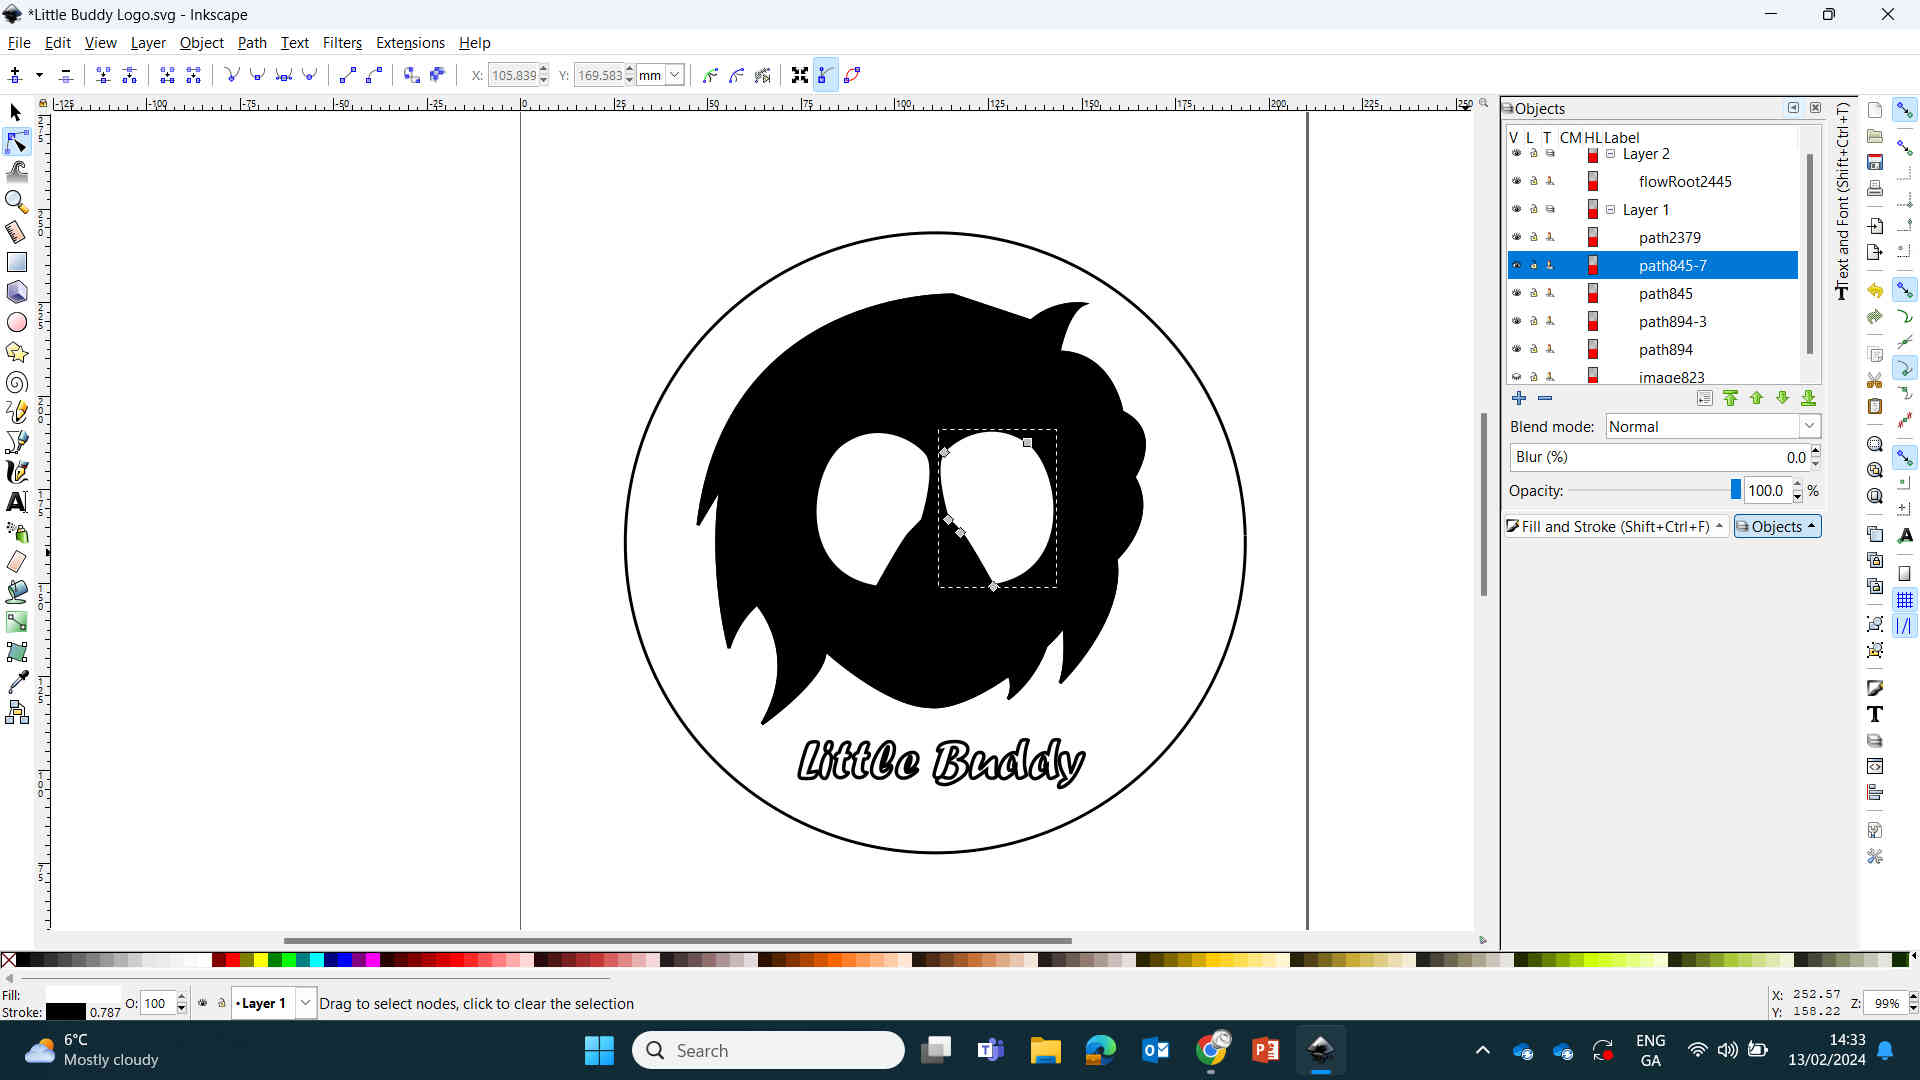Select the Text tool in toolbox
Viewport: 1920px width, 1080px height.
16,502
